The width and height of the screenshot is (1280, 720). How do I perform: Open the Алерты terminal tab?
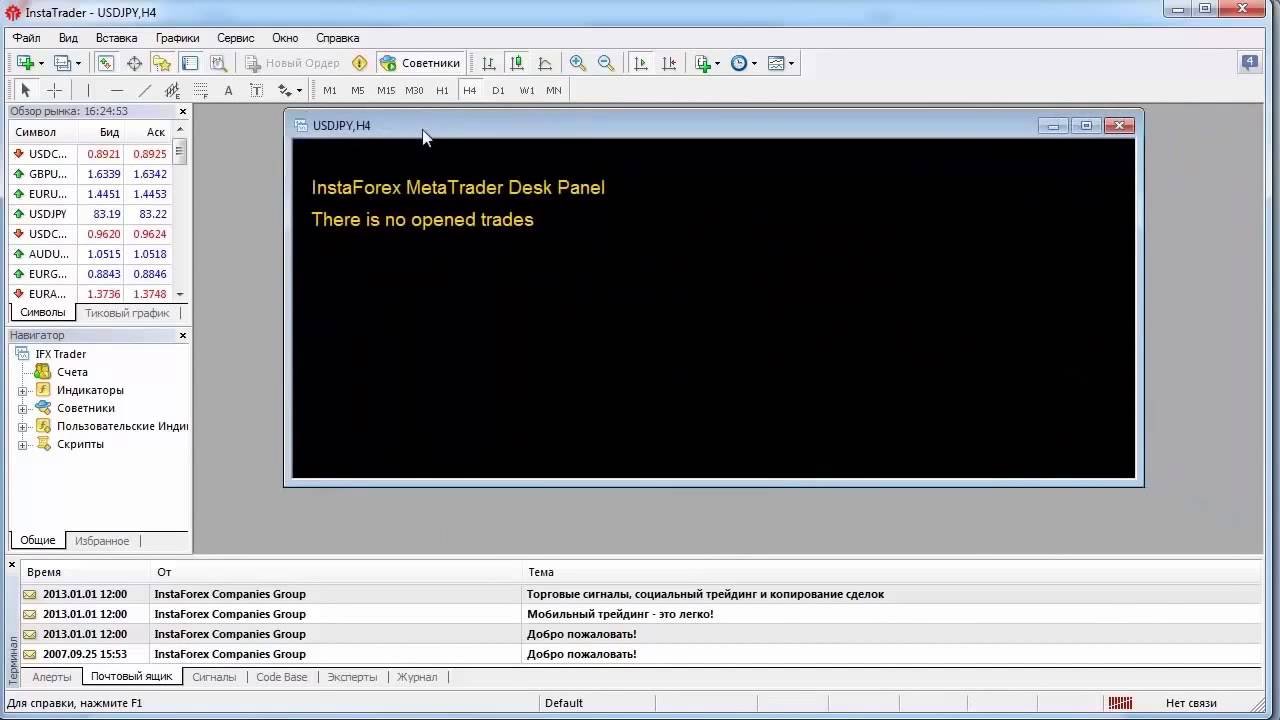(x=52, y=677)
